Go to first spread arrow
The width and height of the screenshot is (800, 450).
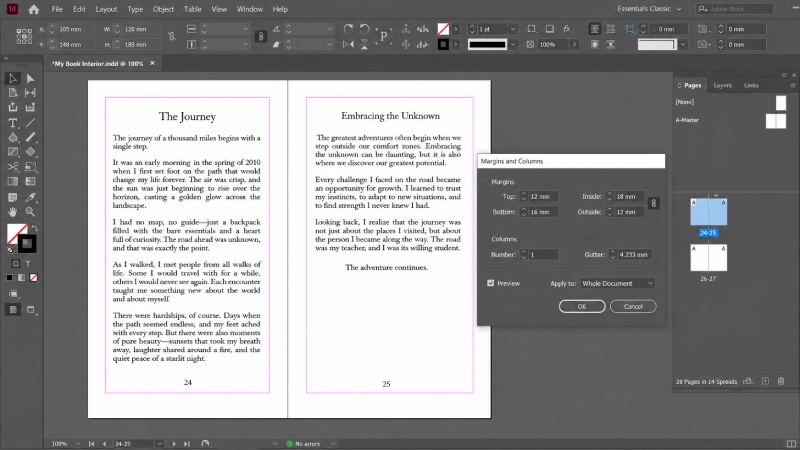pyautogui.click(x=91, y=444)
